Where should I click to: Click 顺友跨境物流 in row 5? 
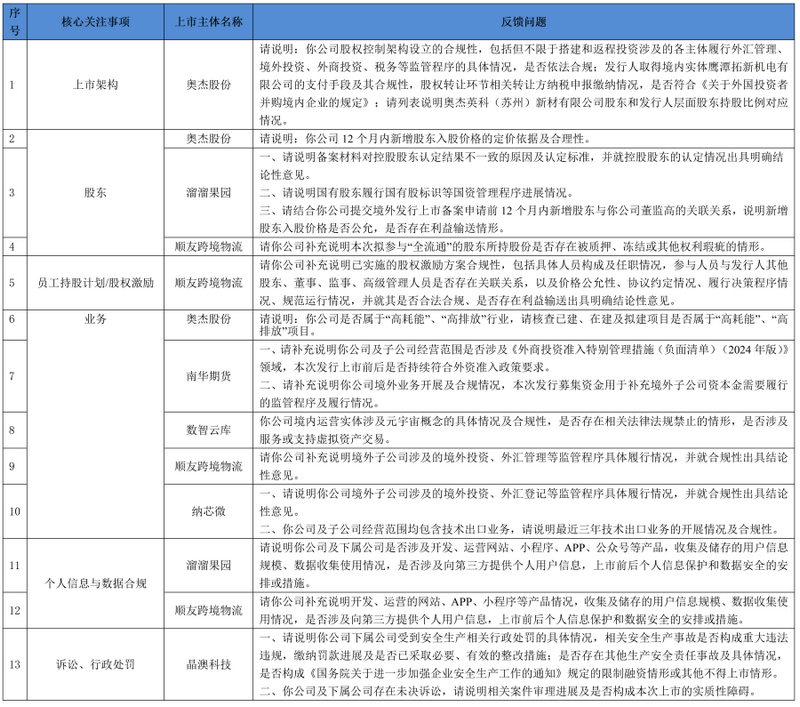208,283
